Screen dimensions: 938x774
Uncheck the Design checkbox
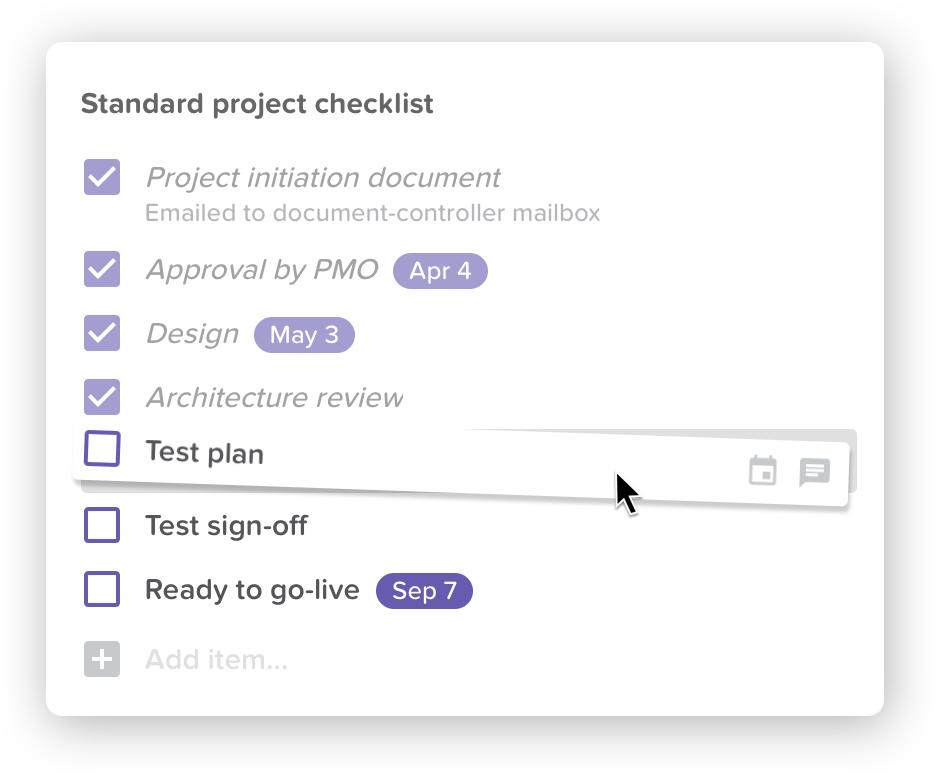(102, 333)
